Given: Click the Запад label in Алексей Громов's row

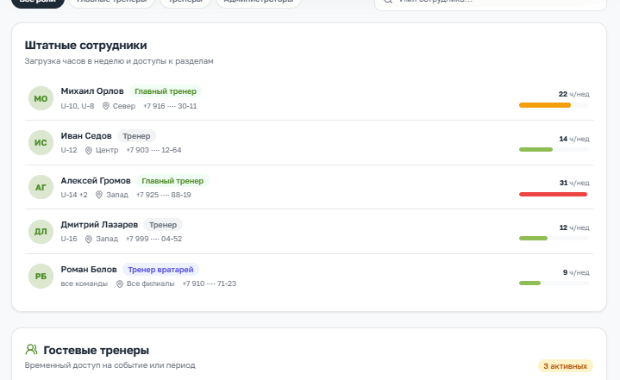Looking at the screenshot, I should [117, 195].
